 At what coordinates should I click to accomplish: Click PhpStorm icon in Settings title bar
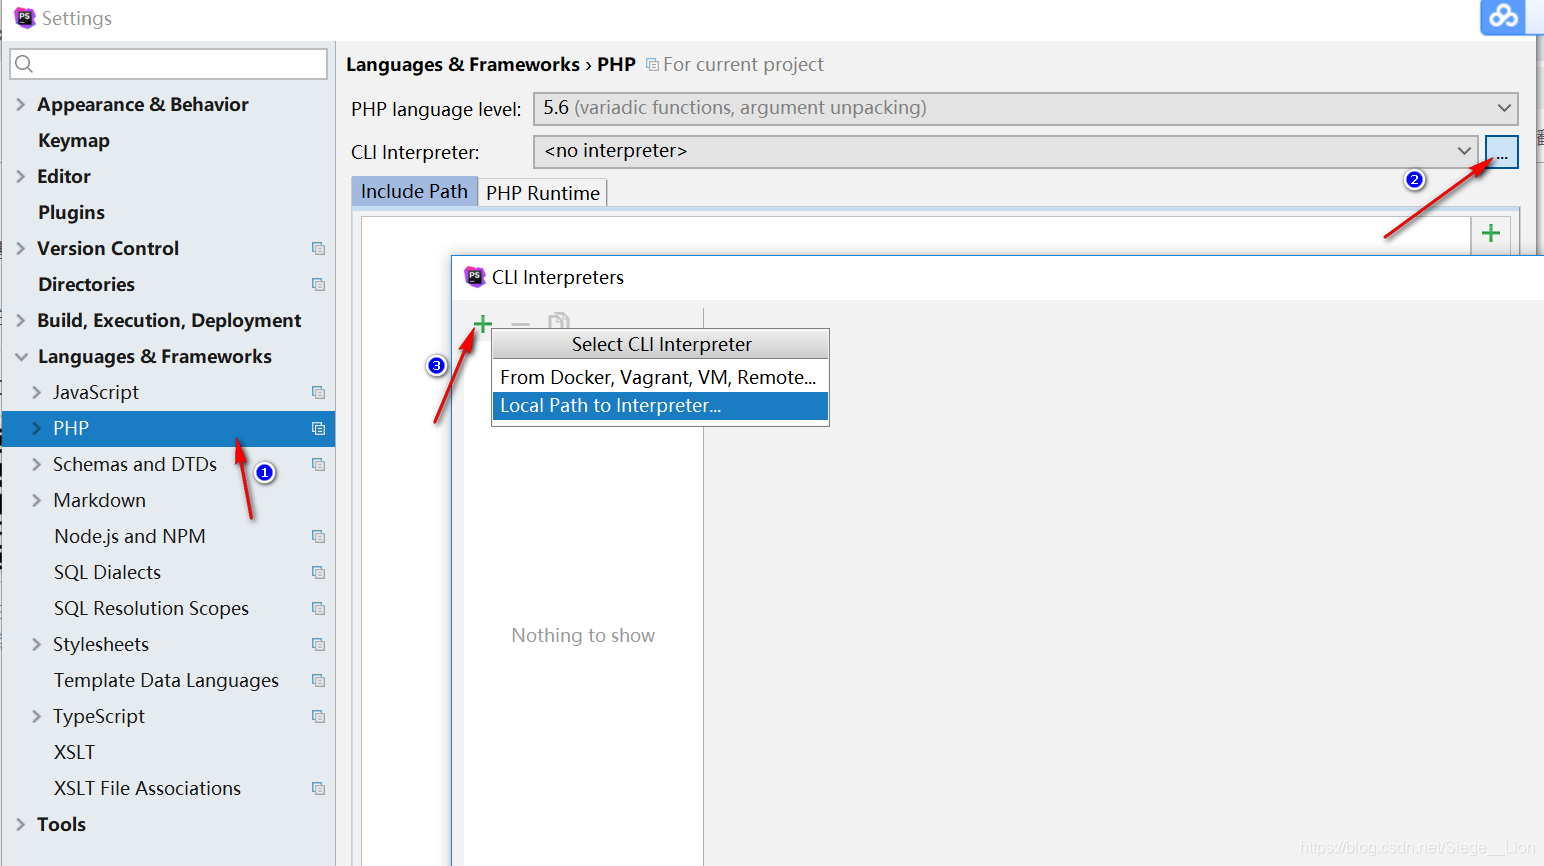coord(24,17)
